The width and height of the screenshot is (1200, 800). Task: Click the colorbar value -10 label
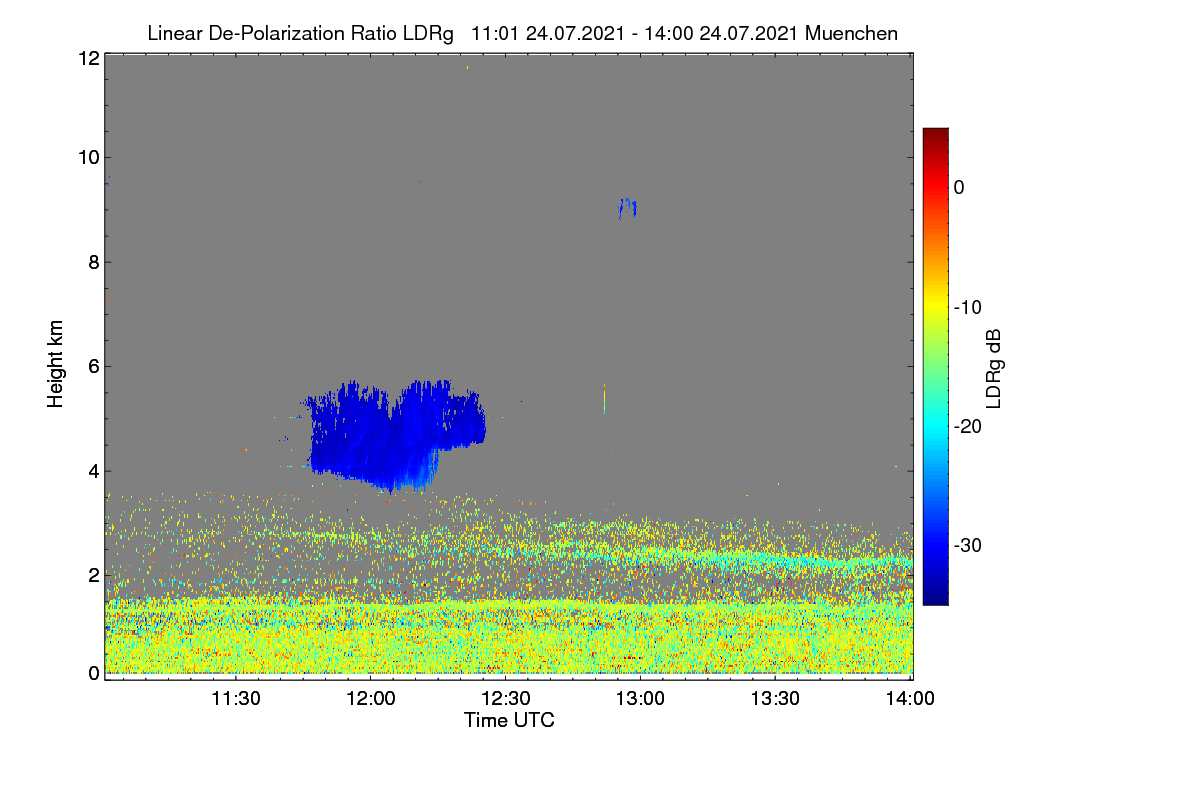pos(967,307)
